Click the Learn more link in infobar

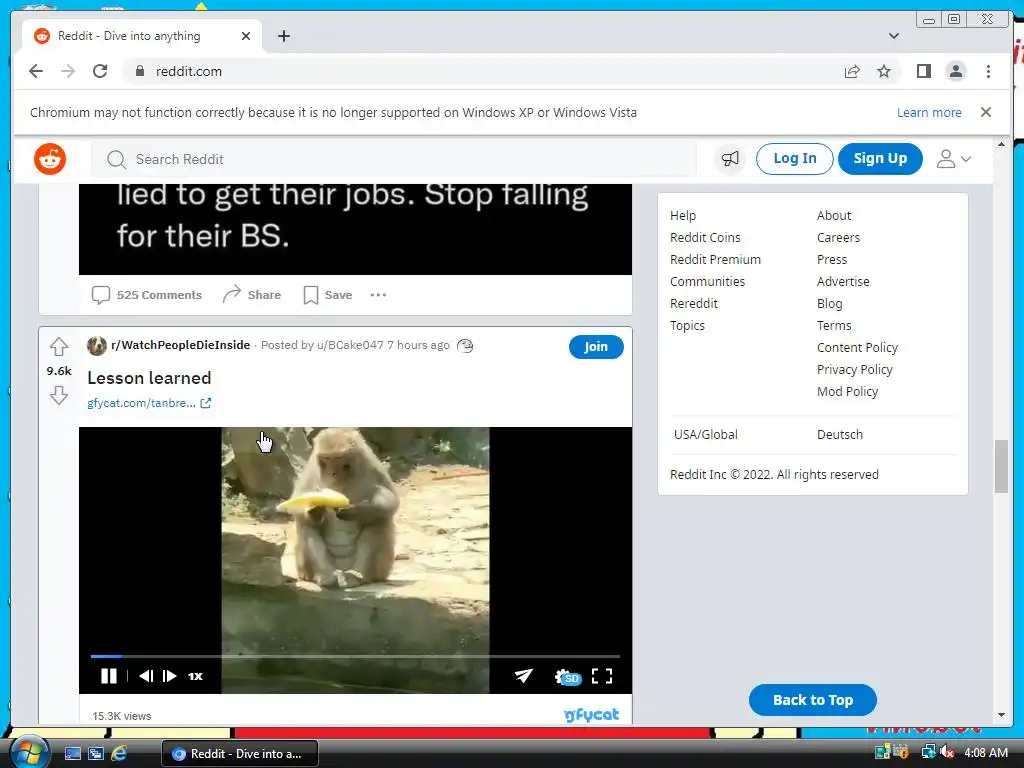(x=929, y=112)
